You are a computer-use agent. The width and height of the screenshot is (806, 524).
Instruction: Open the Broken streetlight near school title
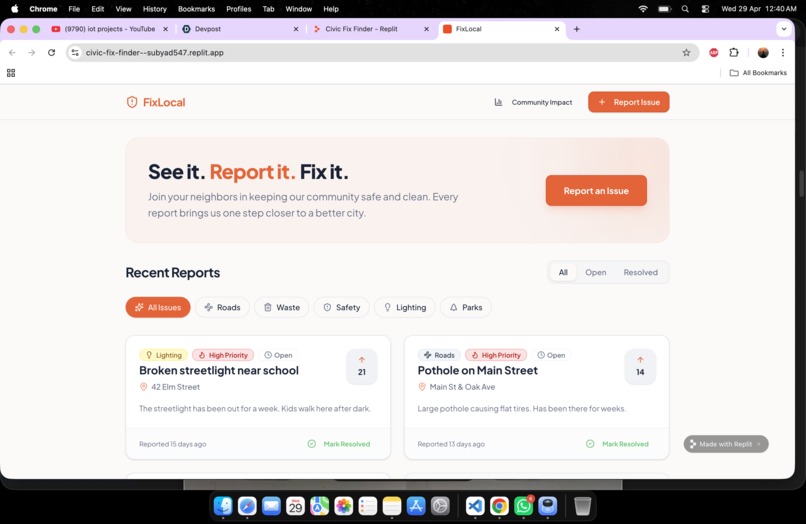[x=218, y=371]
